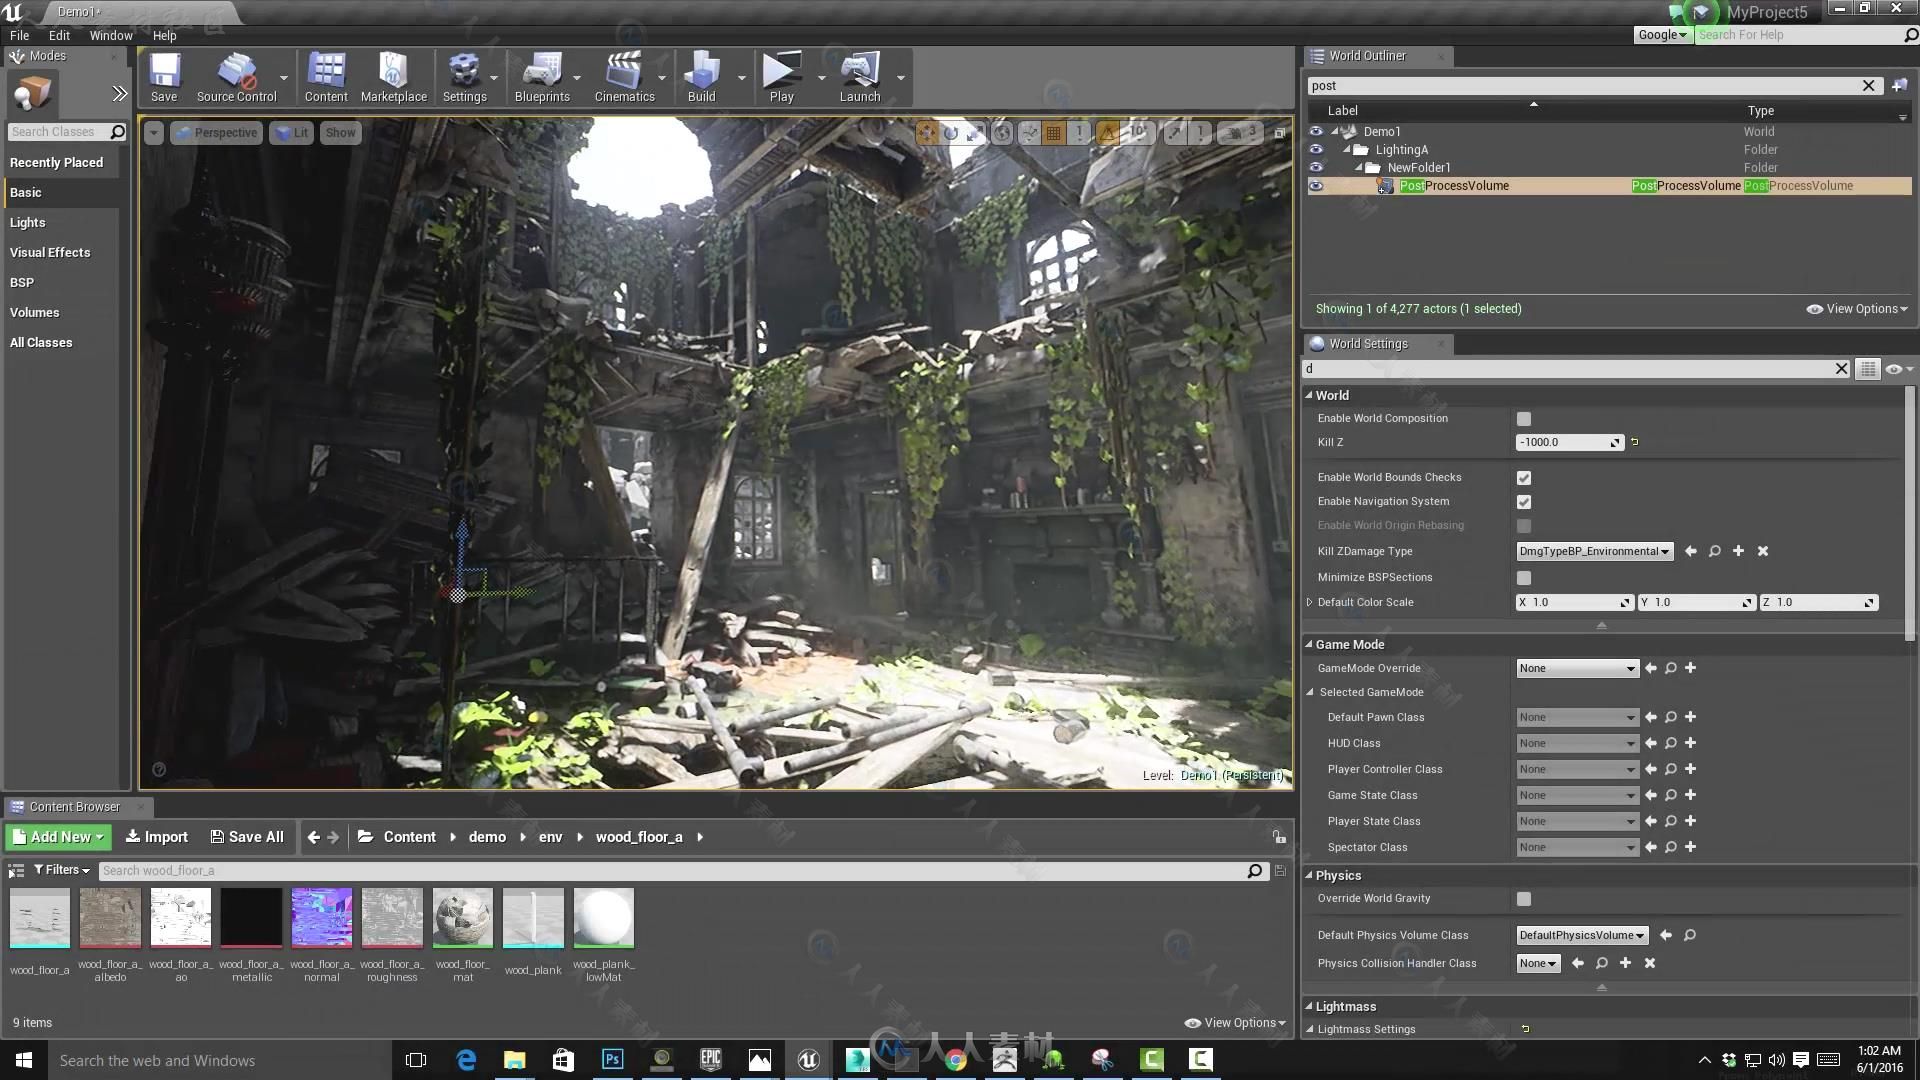Screen dimensions: 1920x1080
Task: Hide the PostProcessVolume actor visibility
Action: point(1316,186)
